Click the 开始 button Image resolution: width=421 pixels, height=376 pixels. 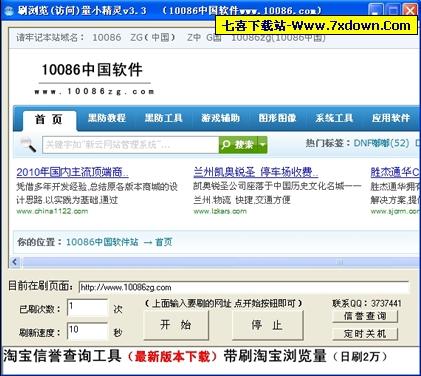176,325
